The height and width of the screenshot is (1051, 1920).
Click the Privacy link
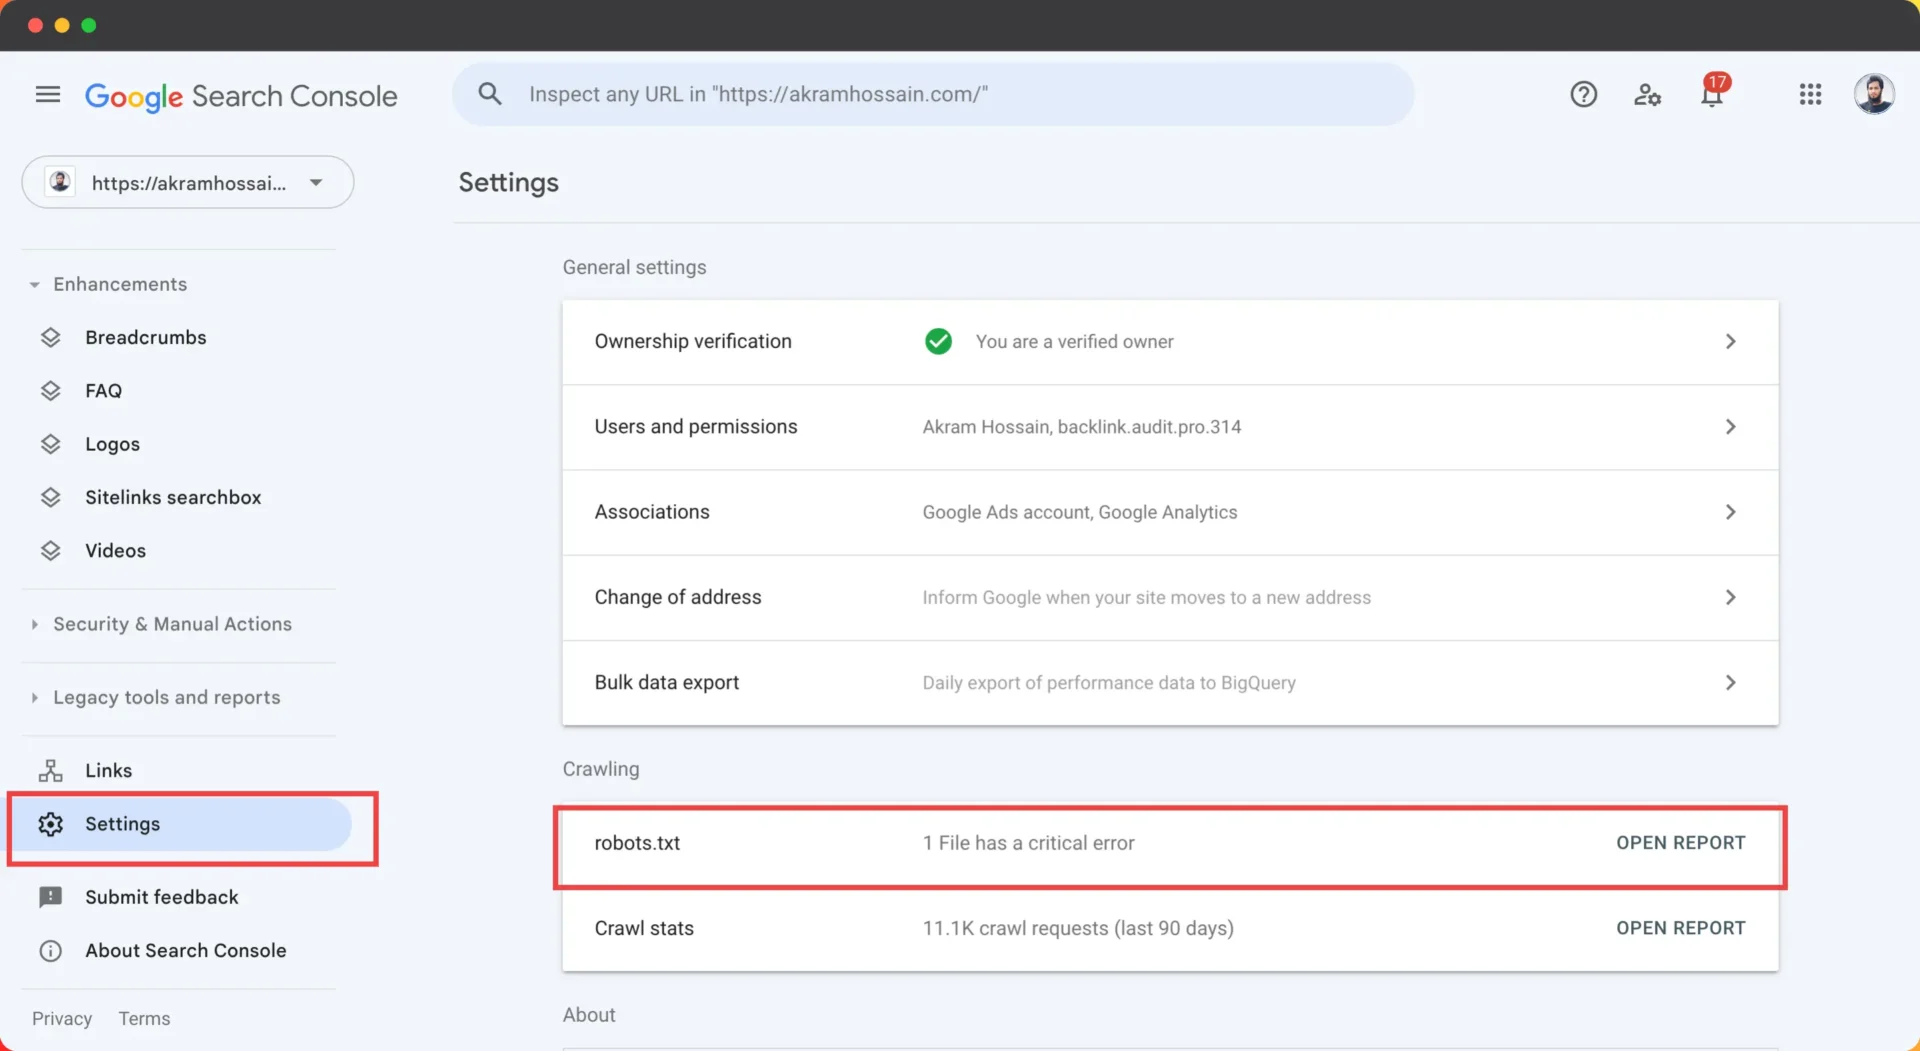pyautogui.click(x=62, y=1018)
